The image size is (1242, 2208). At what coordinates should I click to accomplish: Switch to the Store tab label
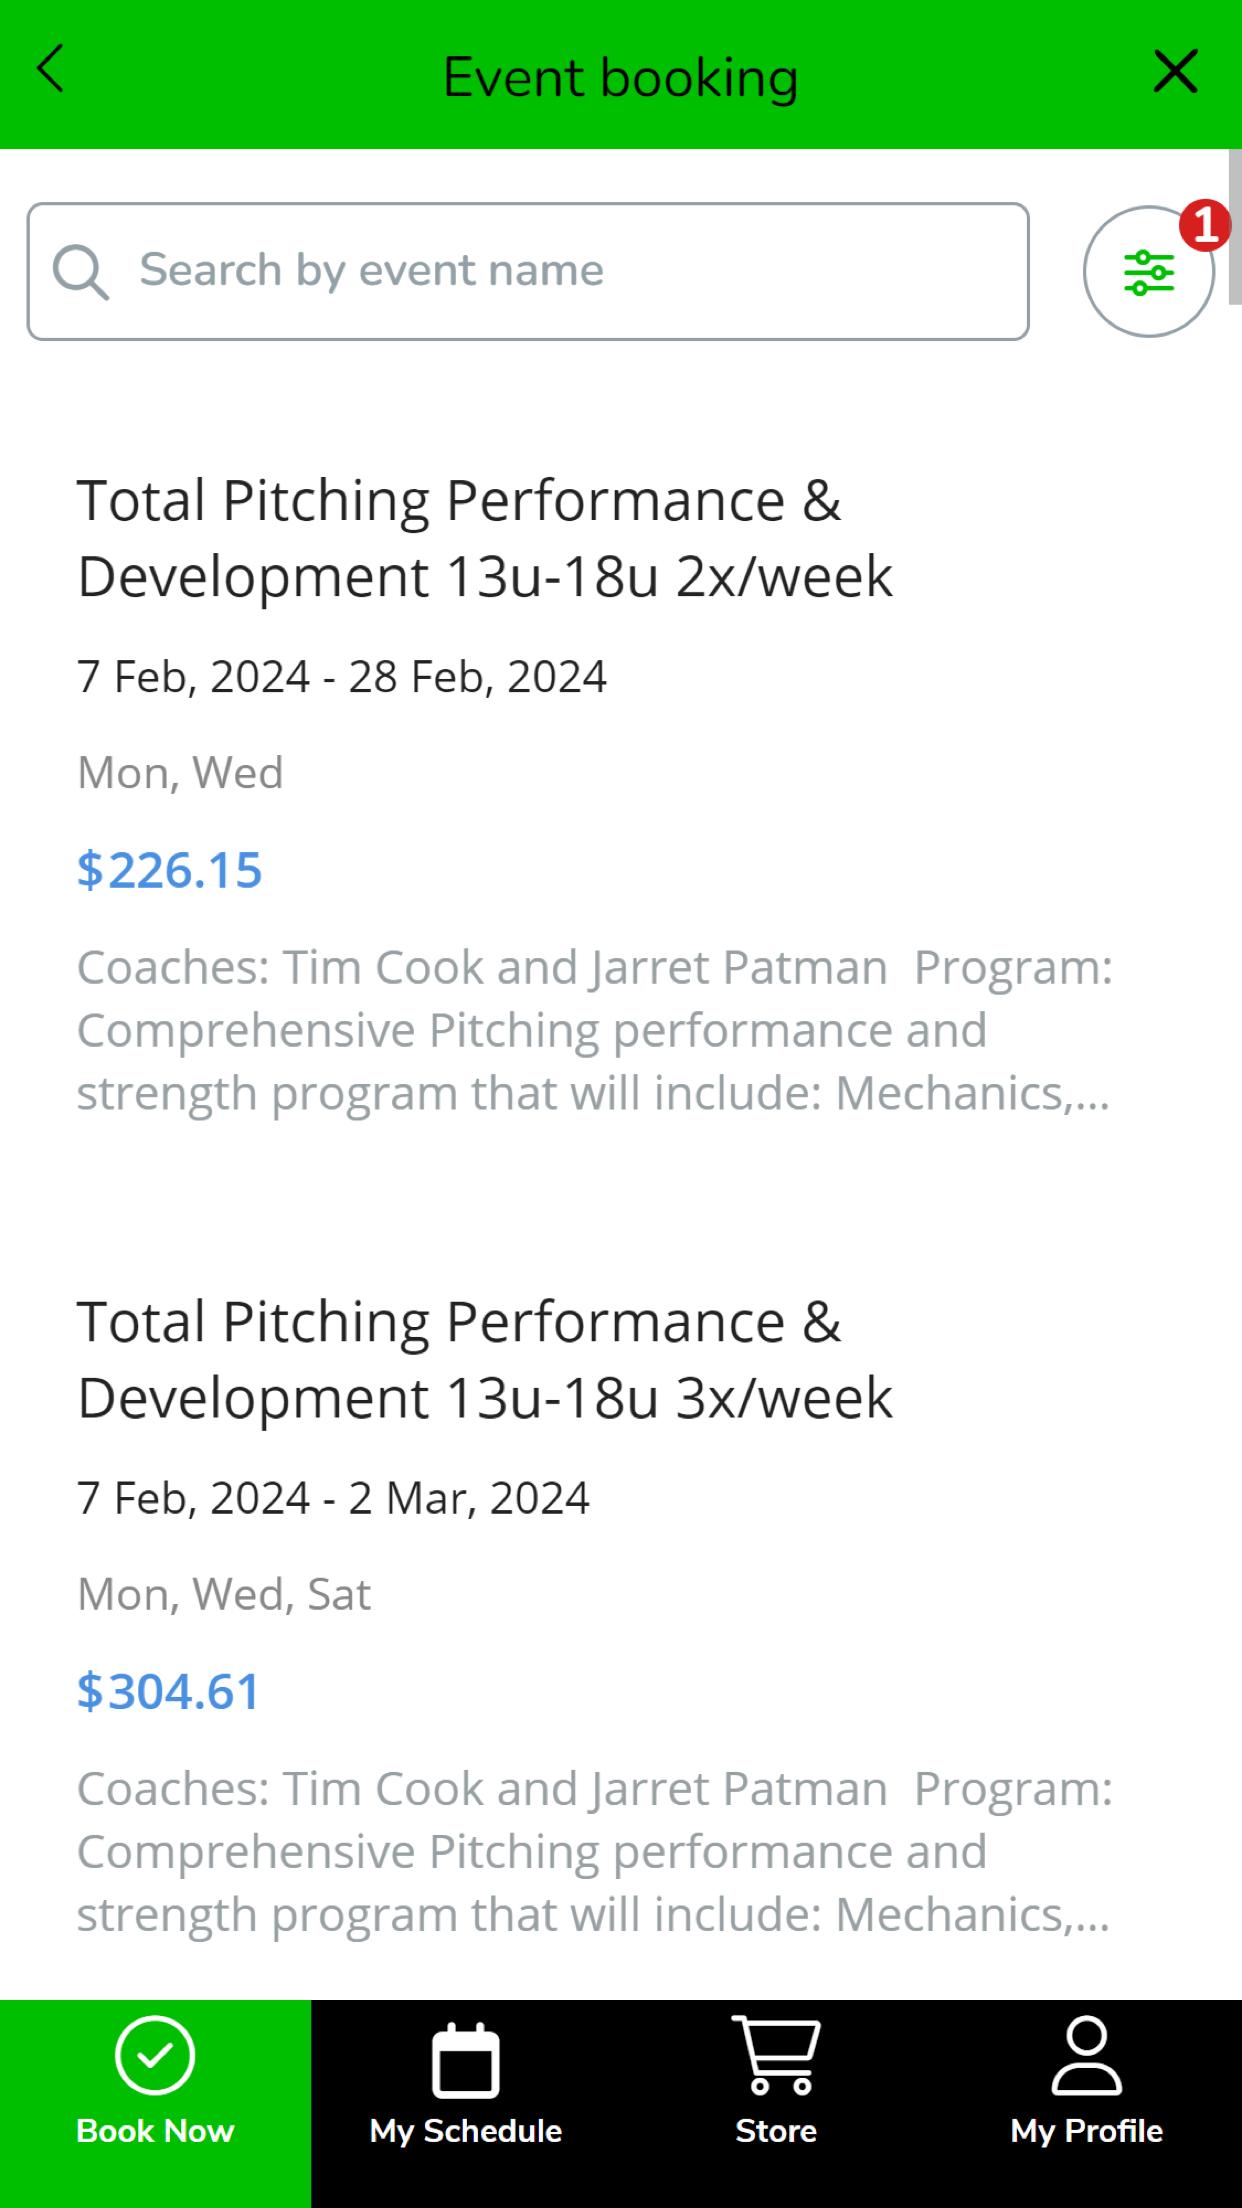pos(776,2131)
